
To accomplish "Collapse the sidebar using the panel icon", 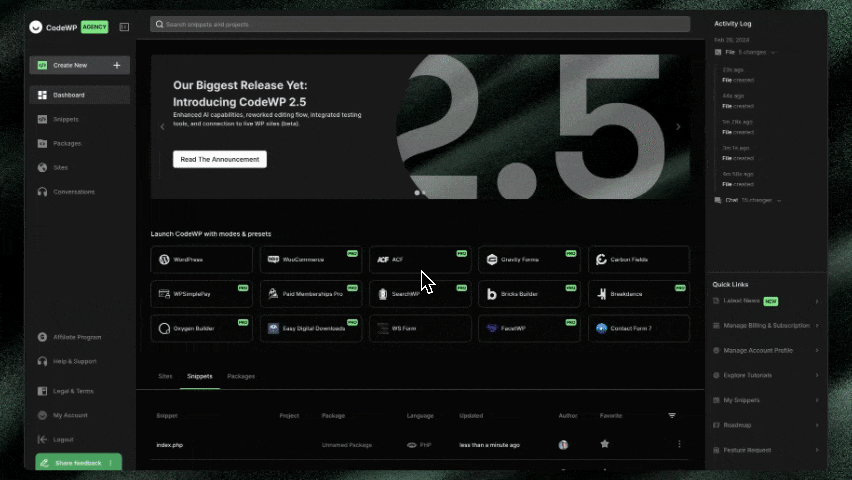I will tap(124, 27).
